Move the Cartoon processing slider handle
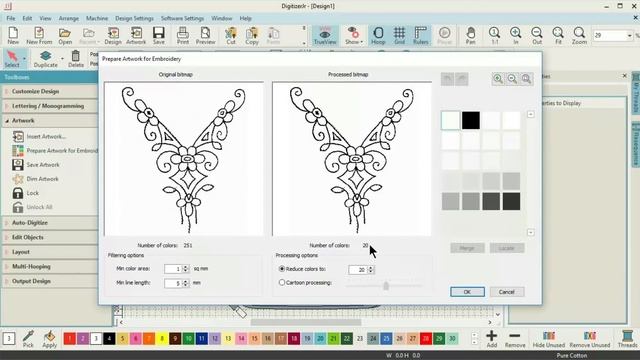Image resolution: width=640 pixels, height=360 pixels. [x=386, y=286]
